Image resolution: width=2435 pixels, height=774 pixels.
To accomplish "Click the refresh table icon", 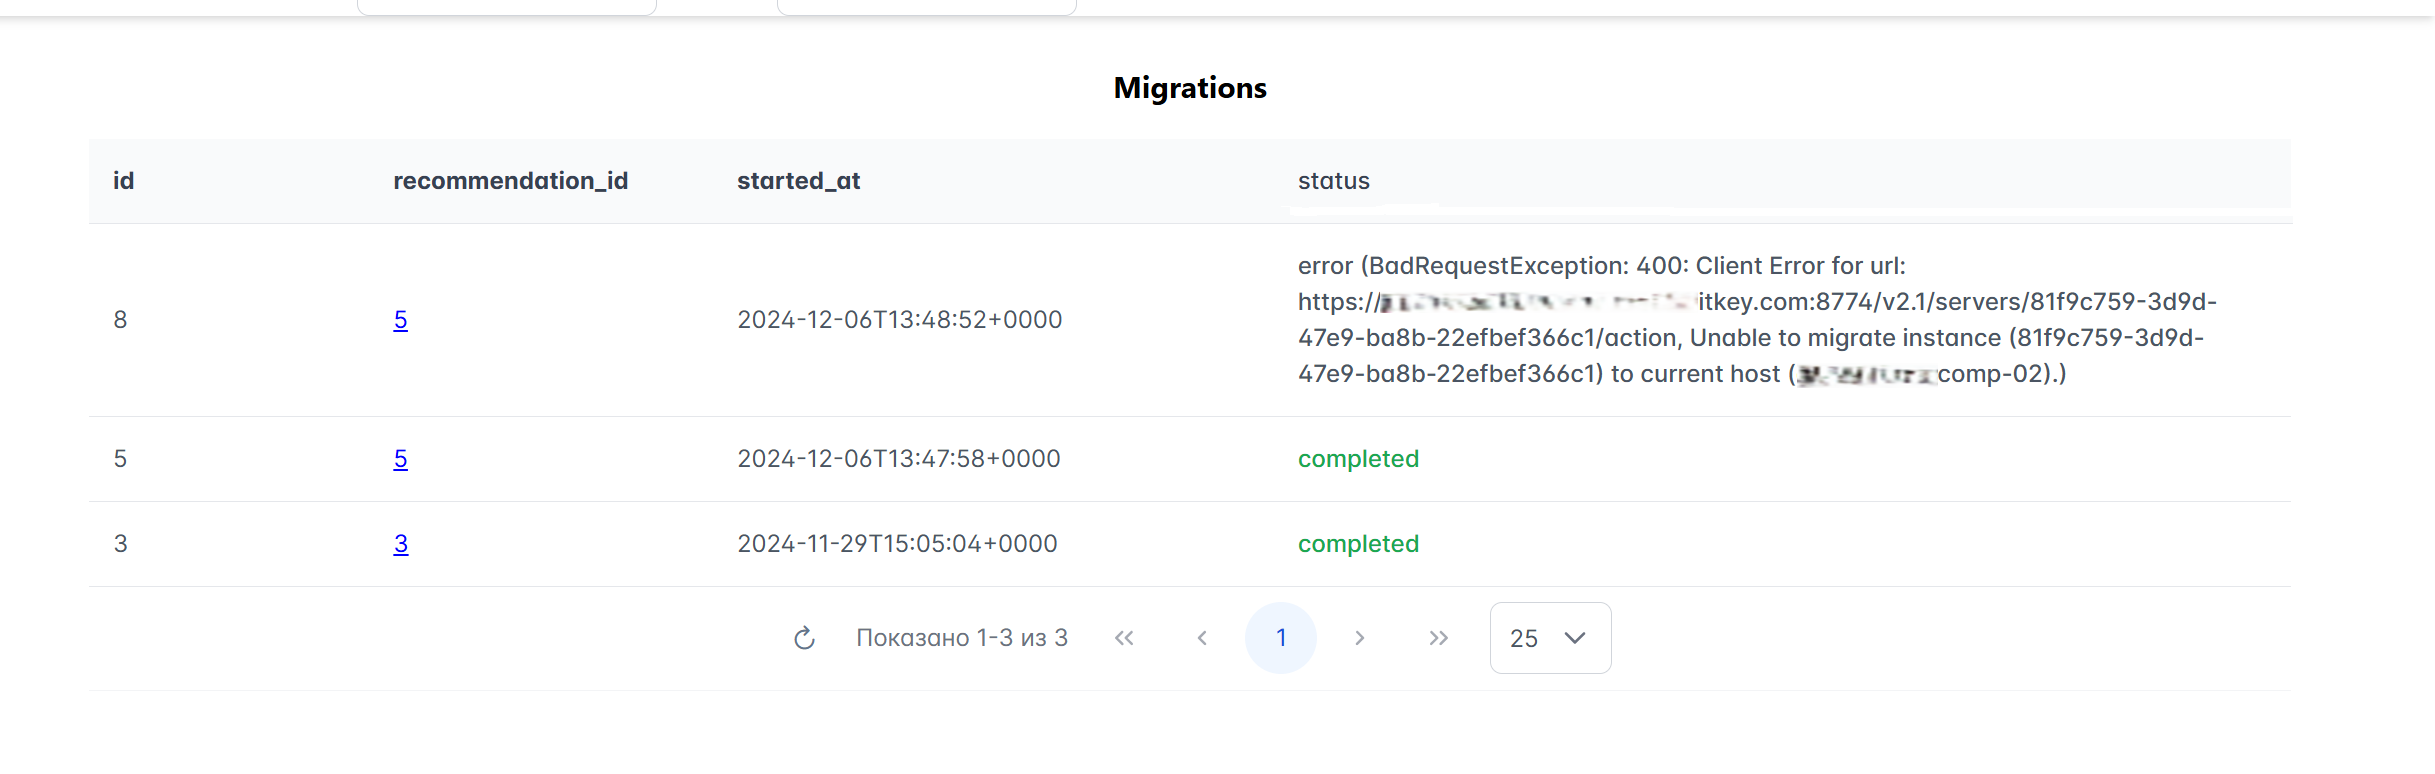I will tap(804, 638).
